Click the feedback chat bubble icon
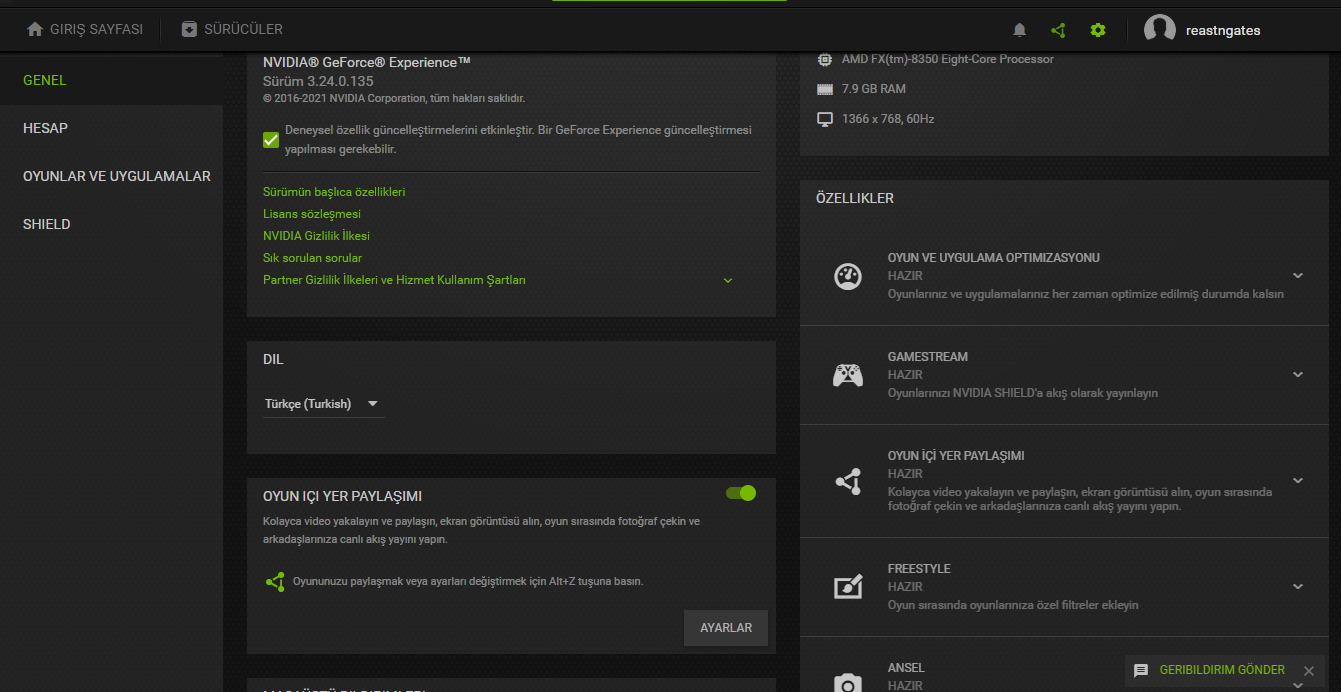 [x=1141, y=670]
